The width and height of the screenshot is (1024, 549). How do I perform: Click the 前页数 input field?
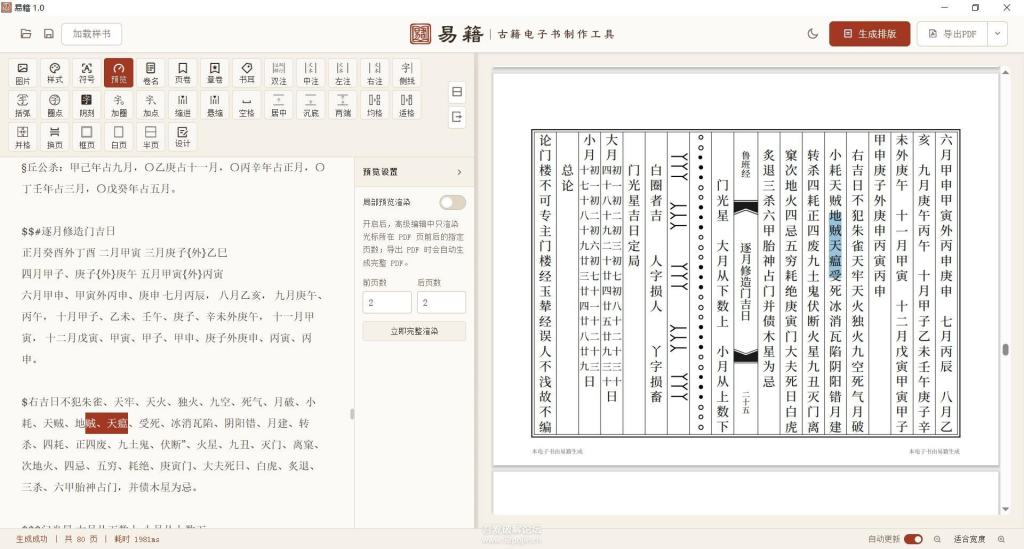click(x=387, y=303)
